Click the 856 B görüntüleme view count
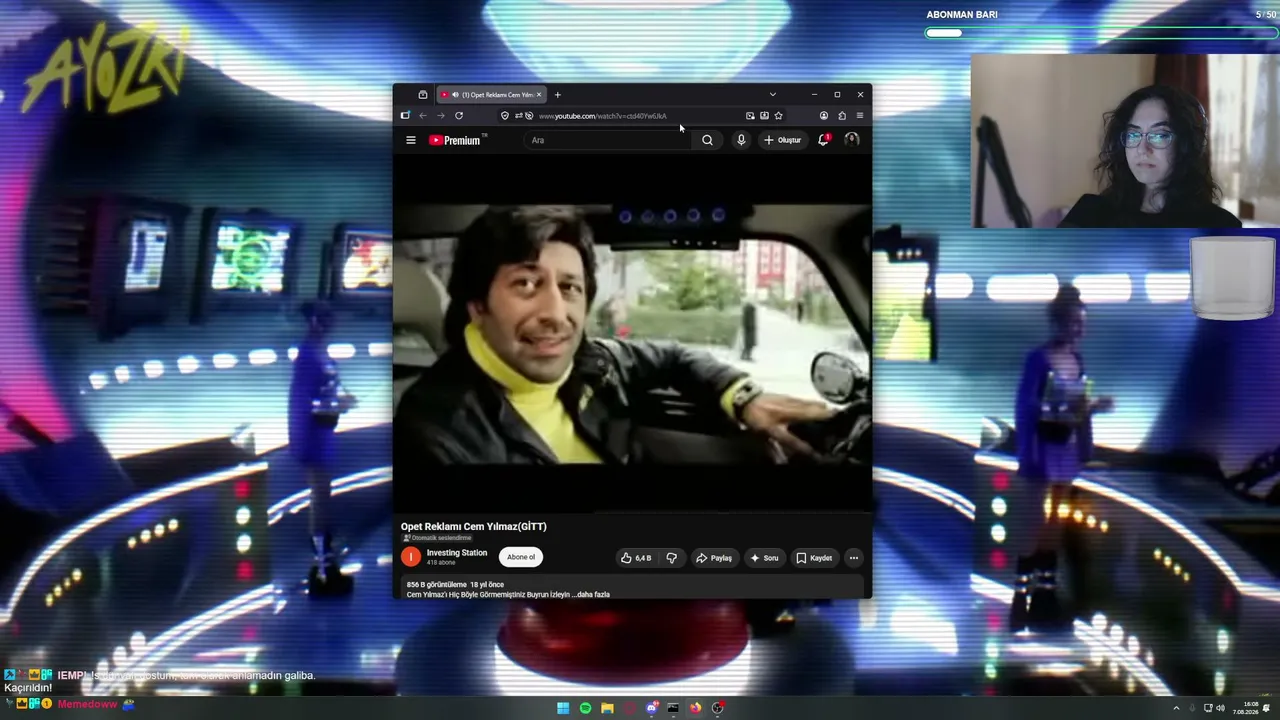 coord(437,584)
